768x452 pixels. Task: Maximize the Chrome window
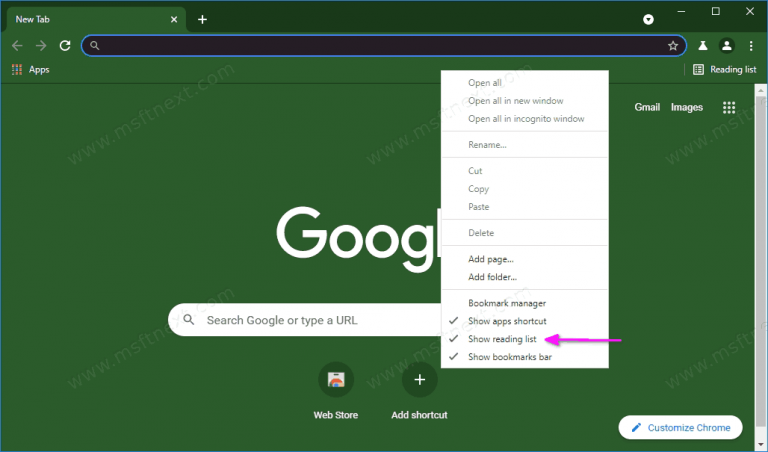716,11
